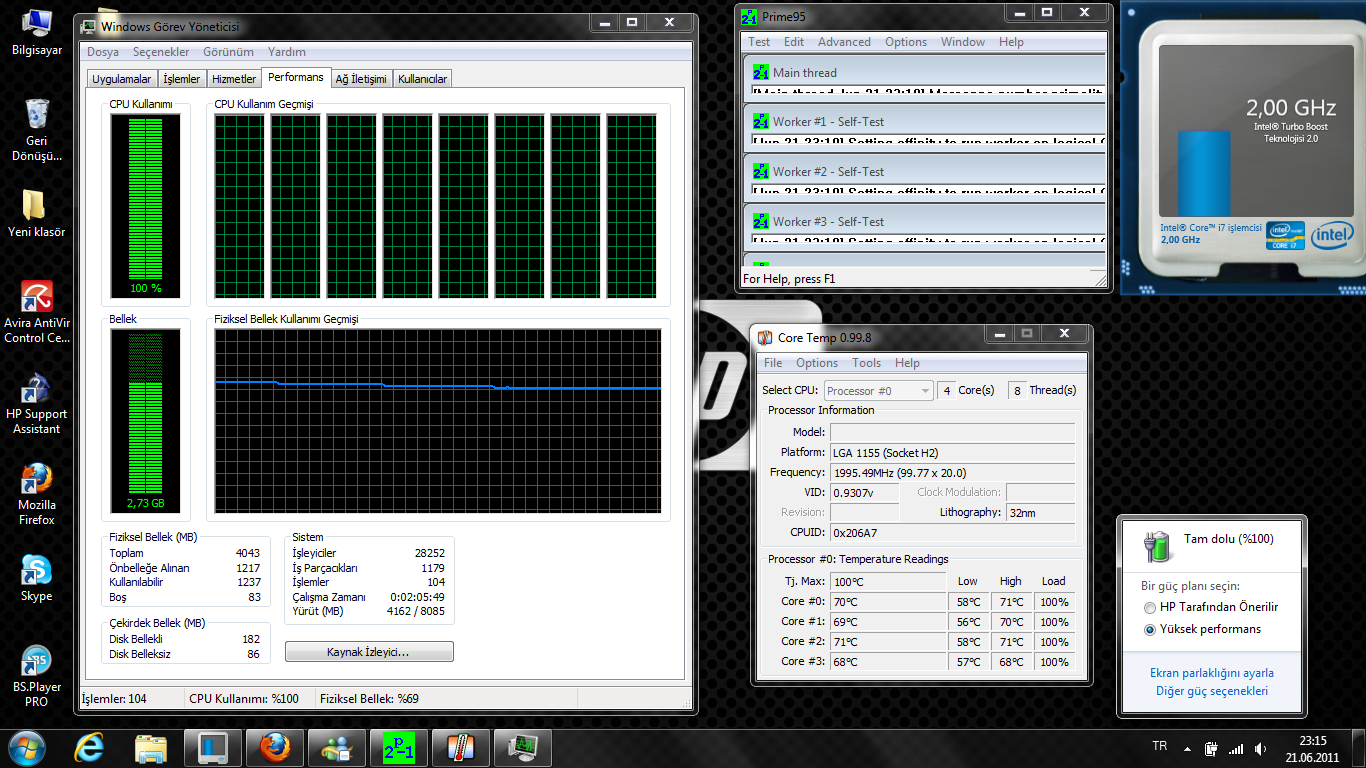The width and height of the screenshot is (1366, 768).
Task: Click the Kaynak İzleyici button
Action: pyautogui.click(x=369, y=652)
